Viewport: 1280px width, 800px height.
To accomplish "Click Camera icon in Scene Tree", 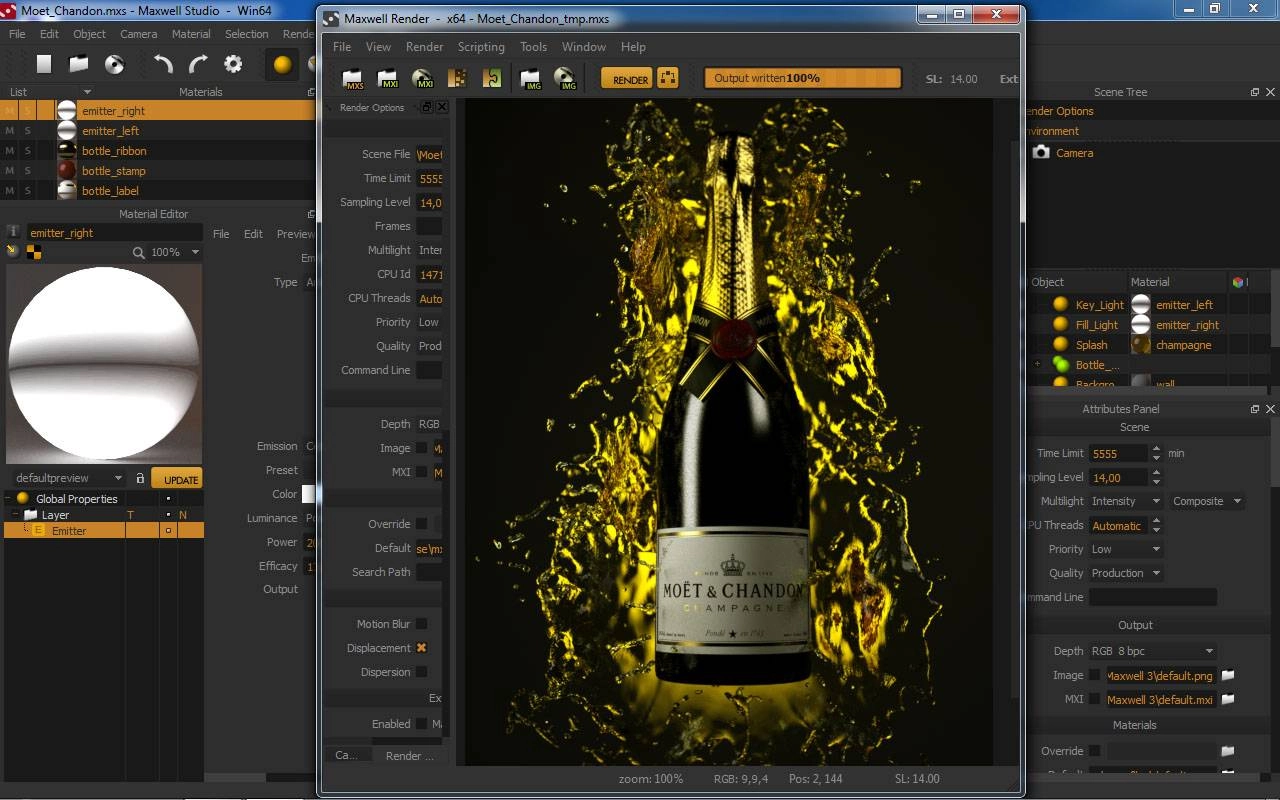I will point(1041,153).
